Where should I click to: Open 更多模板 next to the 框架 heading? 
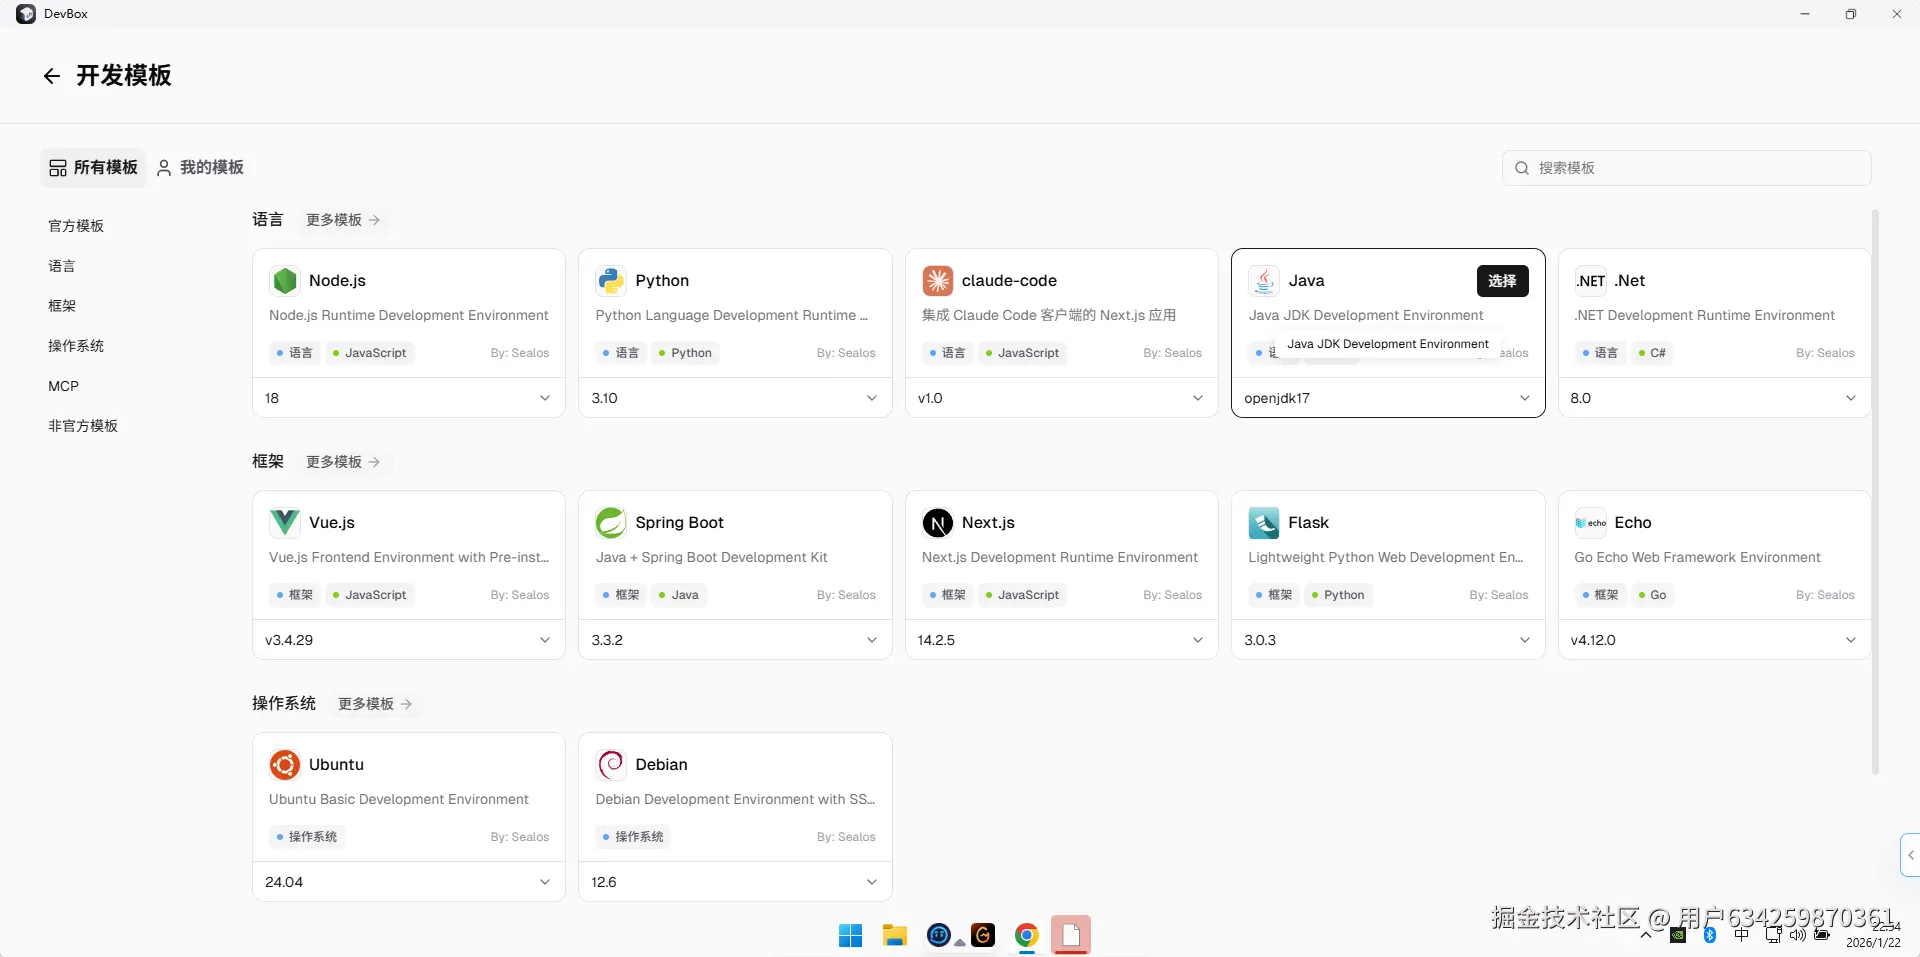pos(343,462)
